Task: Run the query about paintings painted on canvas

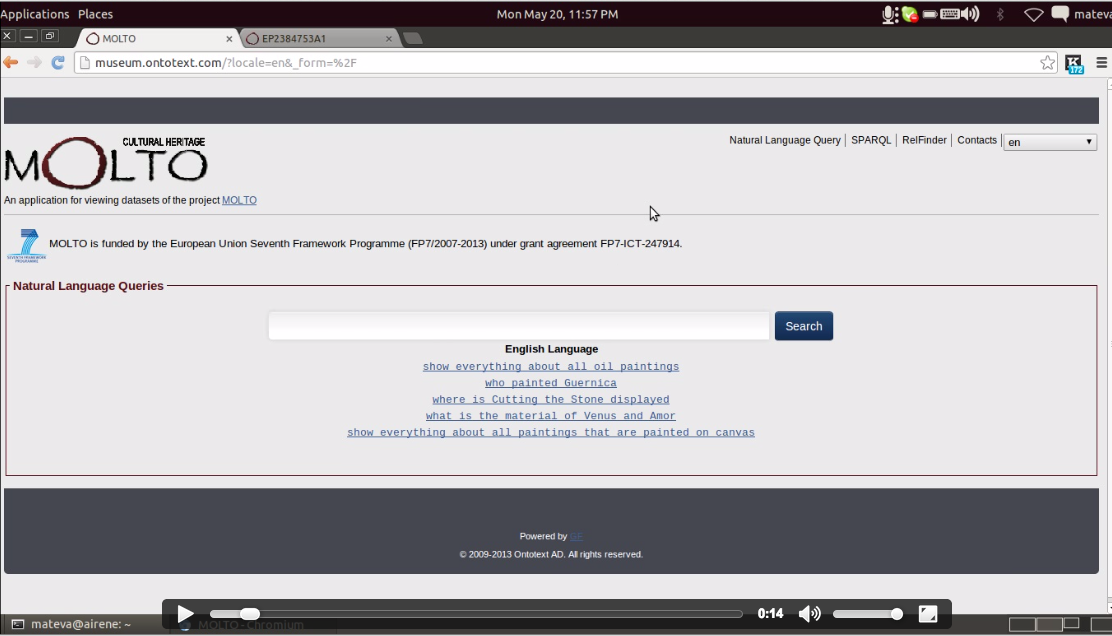Action: tap(551, 433)
